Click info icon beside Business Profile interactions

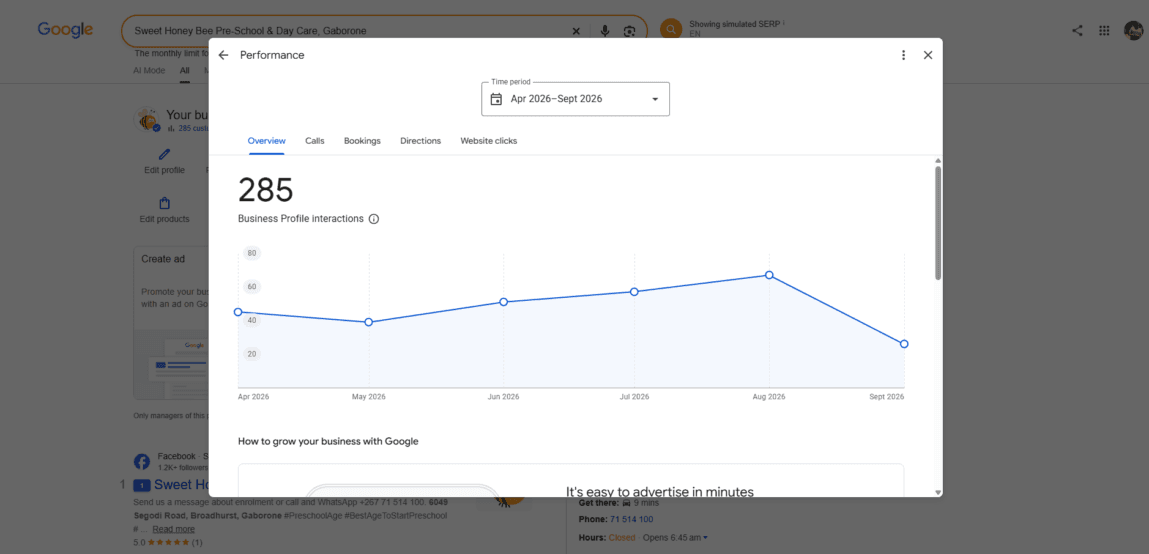(374, 218)
